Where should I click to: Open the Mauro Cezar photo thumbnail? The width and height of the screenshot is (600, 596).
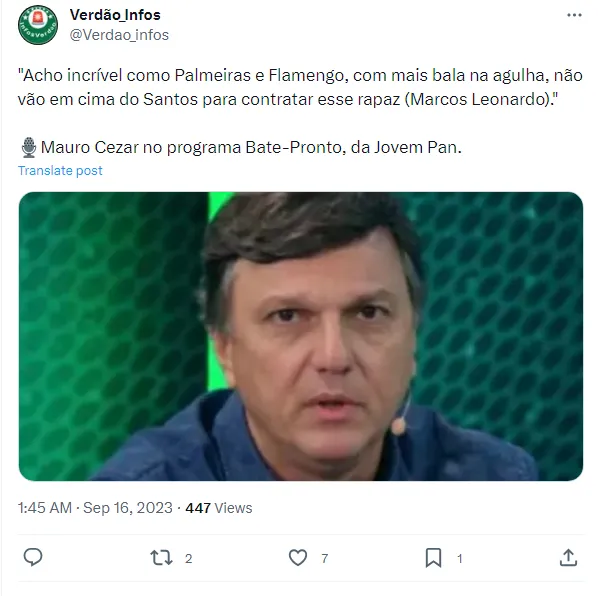tap(301, 336)
